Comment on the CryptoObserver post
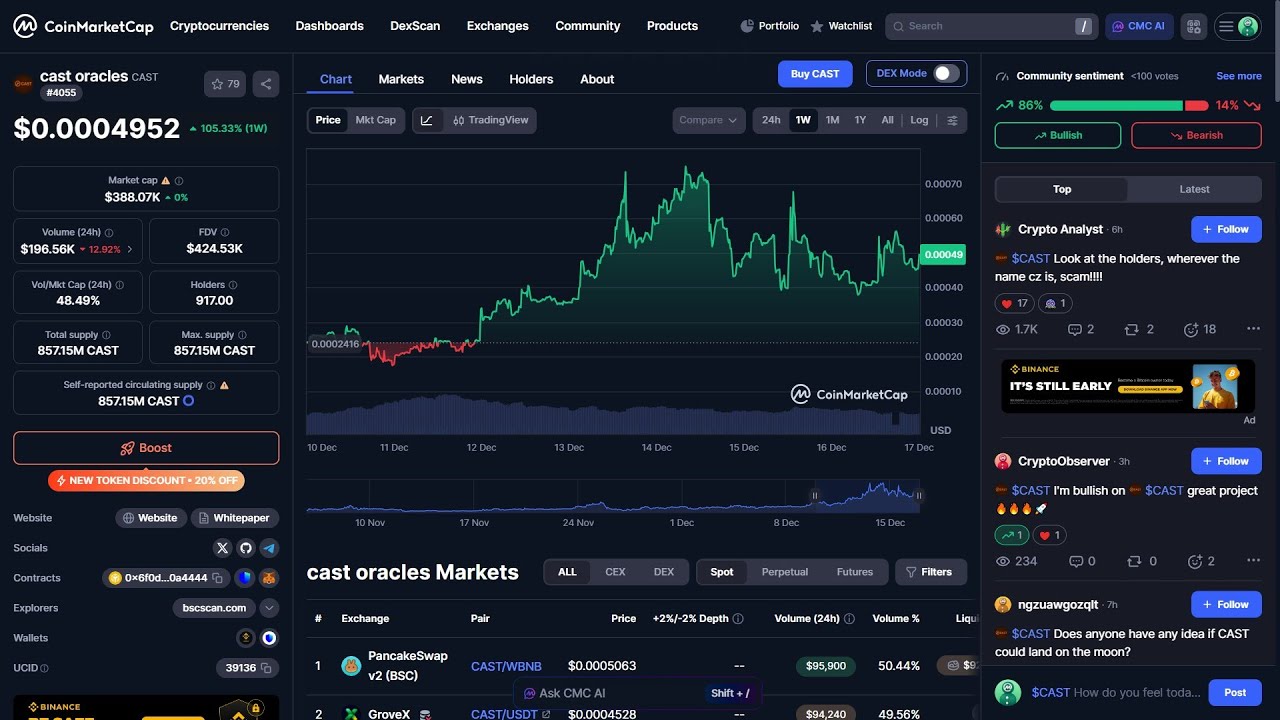The image size is (1280, 720). 1081,561
